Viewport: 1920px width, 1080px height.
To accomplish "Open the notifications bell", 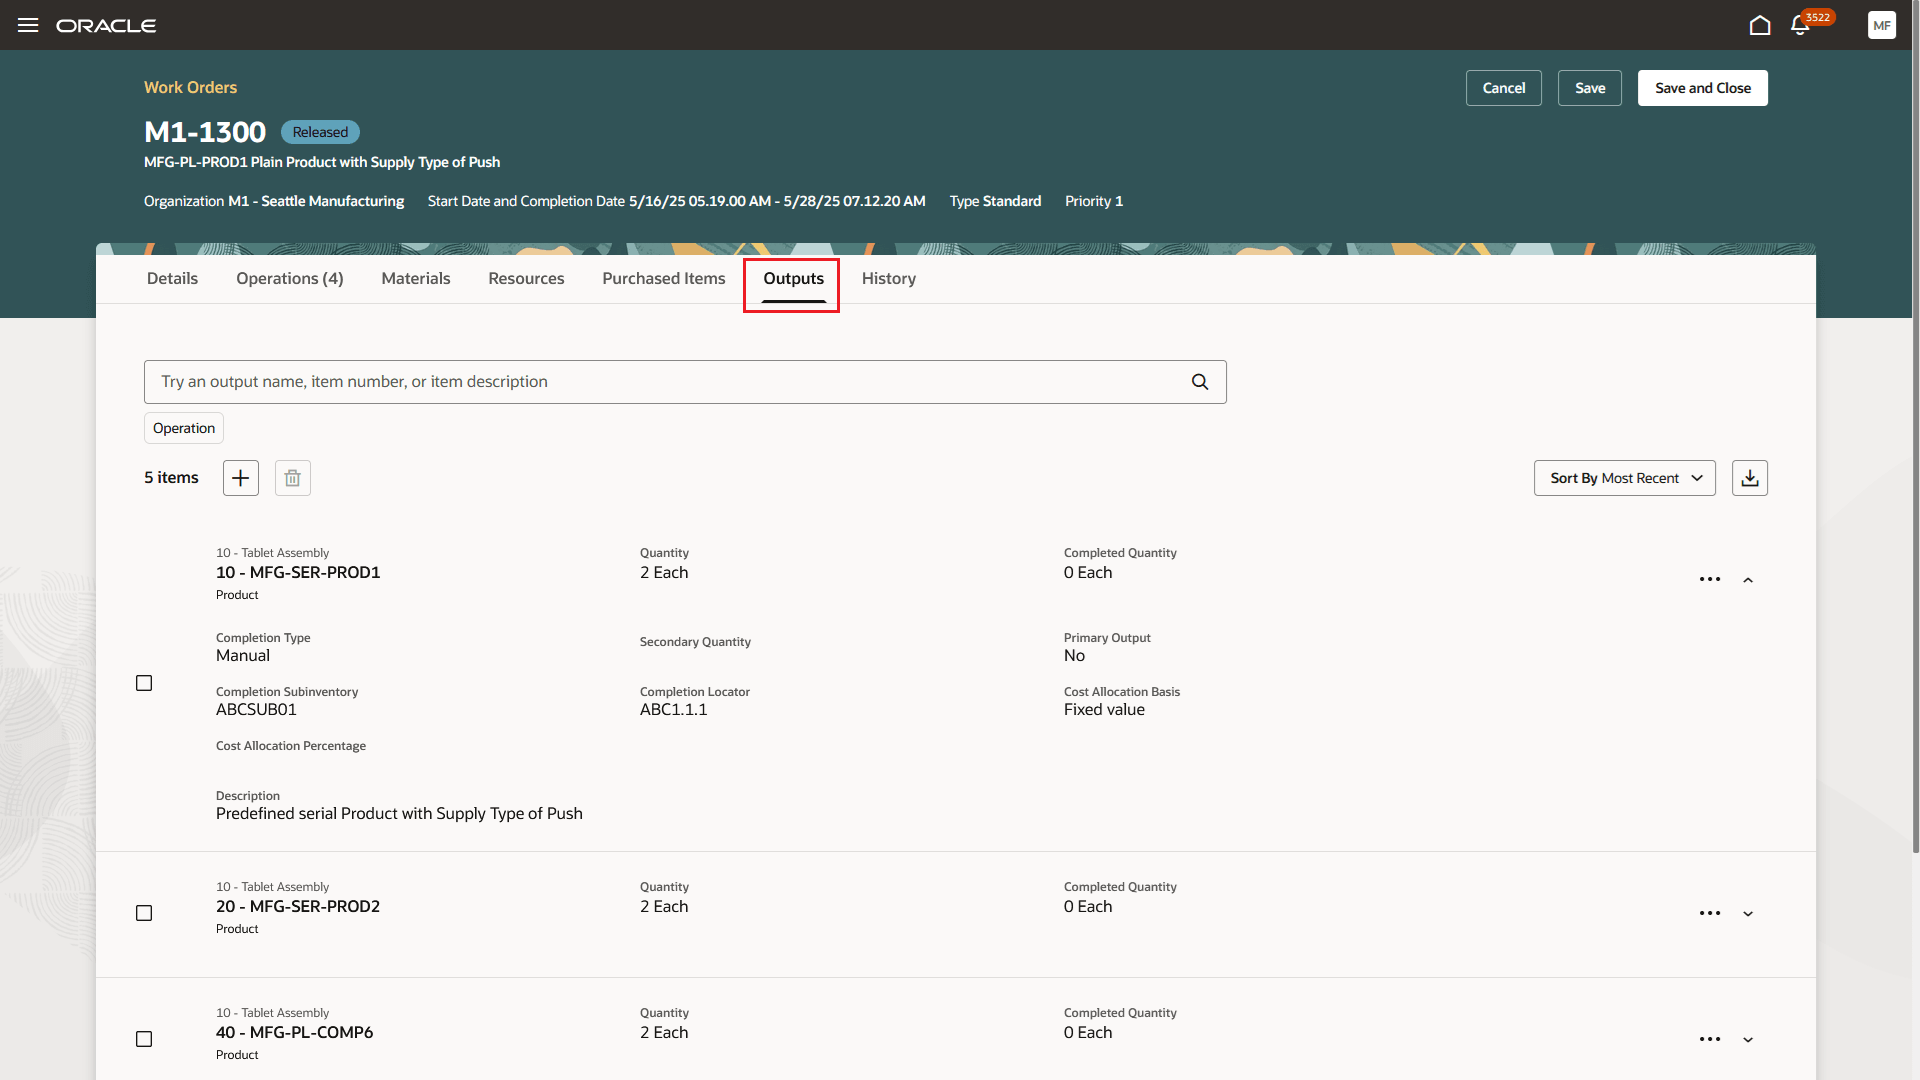I will (1800, 26).
